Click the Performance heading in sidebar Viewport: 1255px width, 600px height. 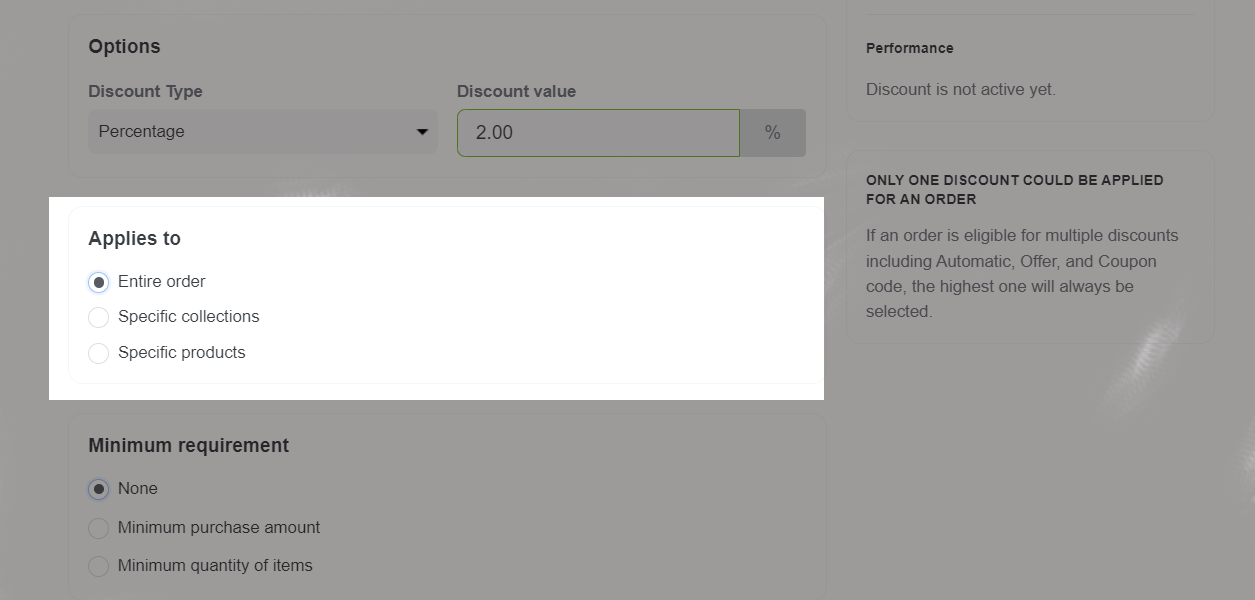(x=909, y=48)
